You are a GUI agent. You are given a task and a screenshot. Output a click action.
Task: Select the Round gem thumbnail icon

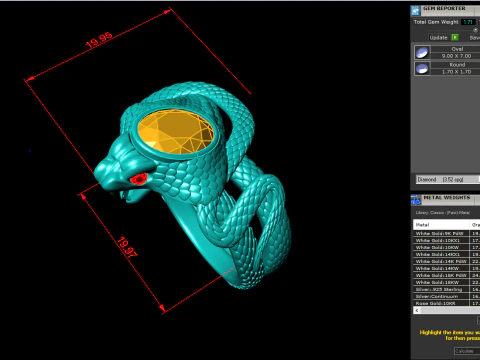point(422,68)
